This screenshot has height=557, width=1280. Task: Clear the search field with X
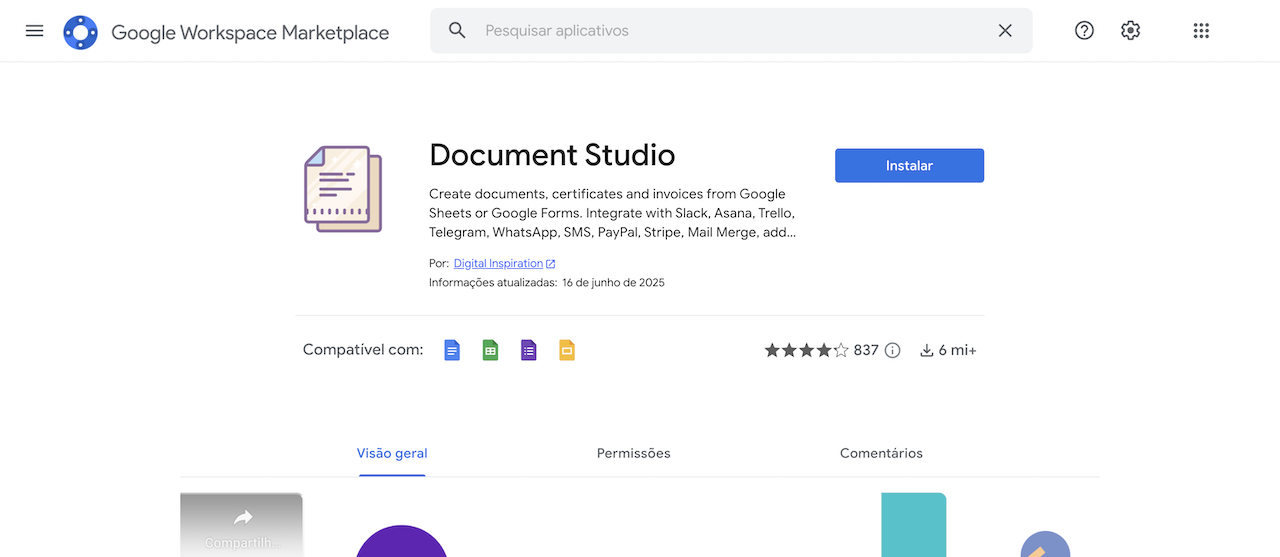click(1005, 31)
